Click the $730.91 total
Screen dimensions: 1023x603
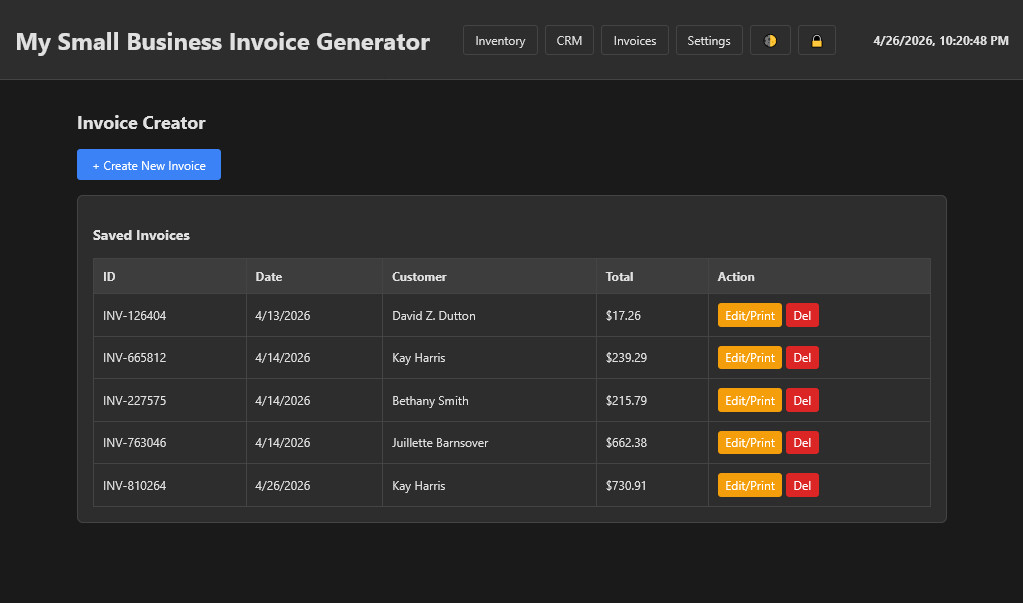[x=626, y=486]
